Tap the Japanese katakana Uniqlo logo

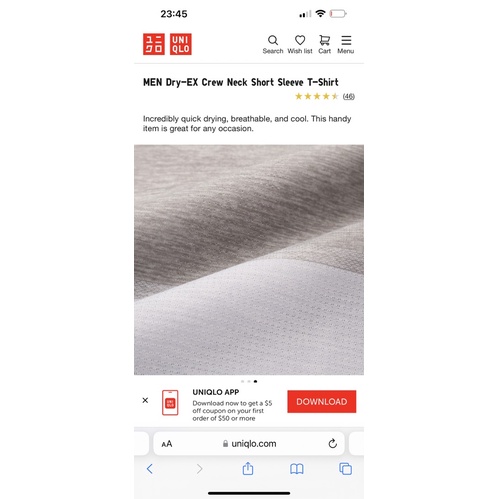[x=154, y=44]
